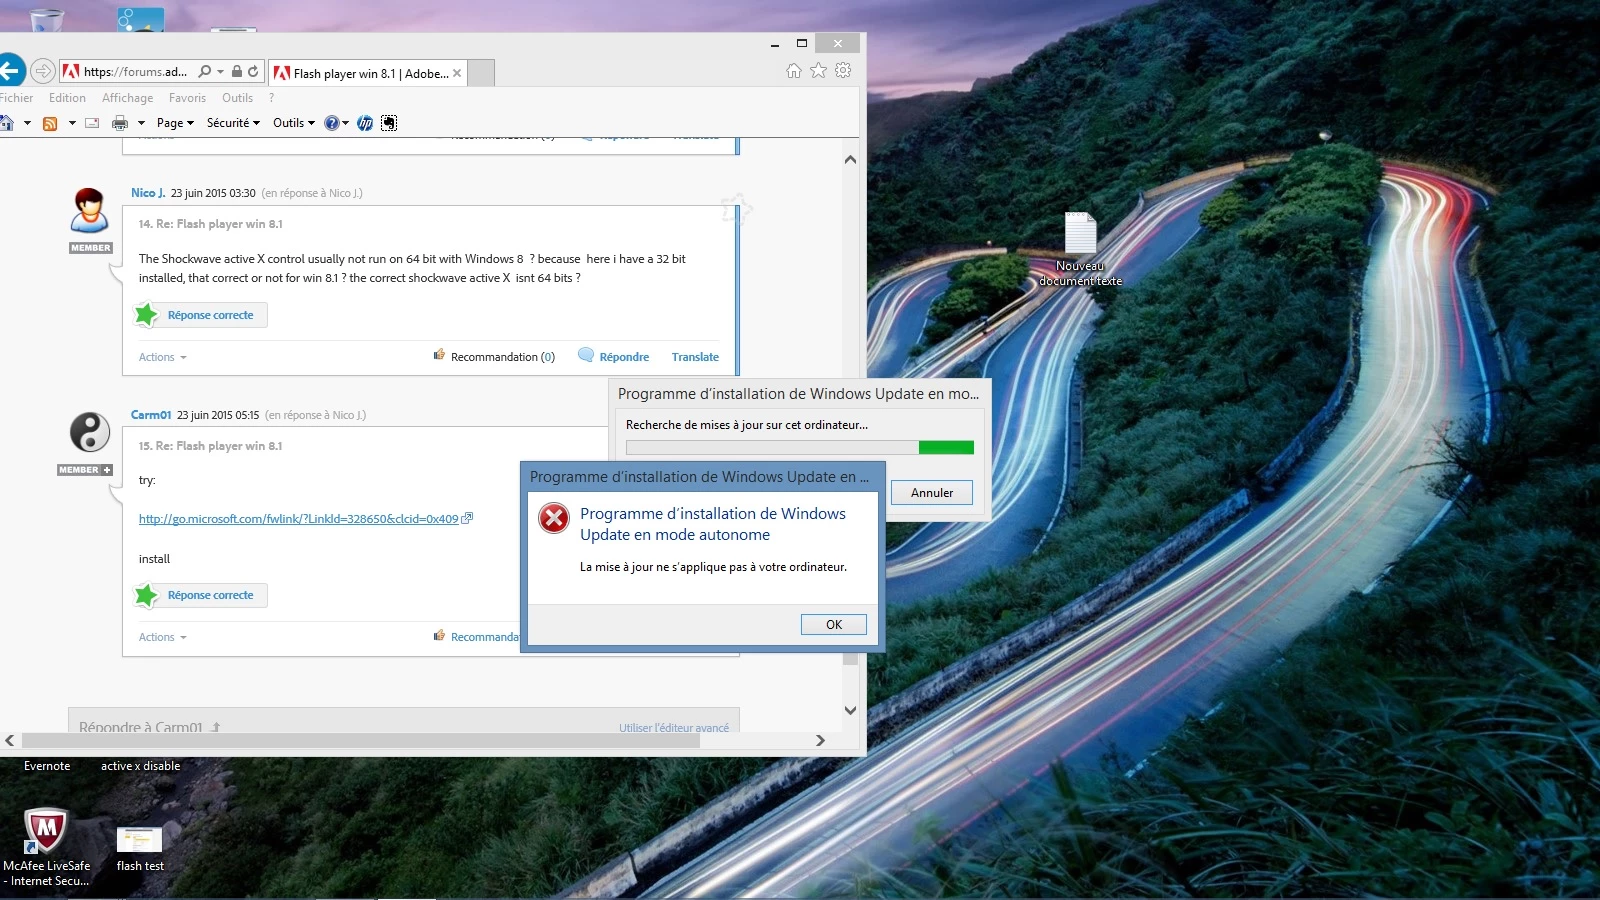This screenshot has width=1600, height=900.
Task: Open the IE Tools gear icon
Action: coord(843,70)
